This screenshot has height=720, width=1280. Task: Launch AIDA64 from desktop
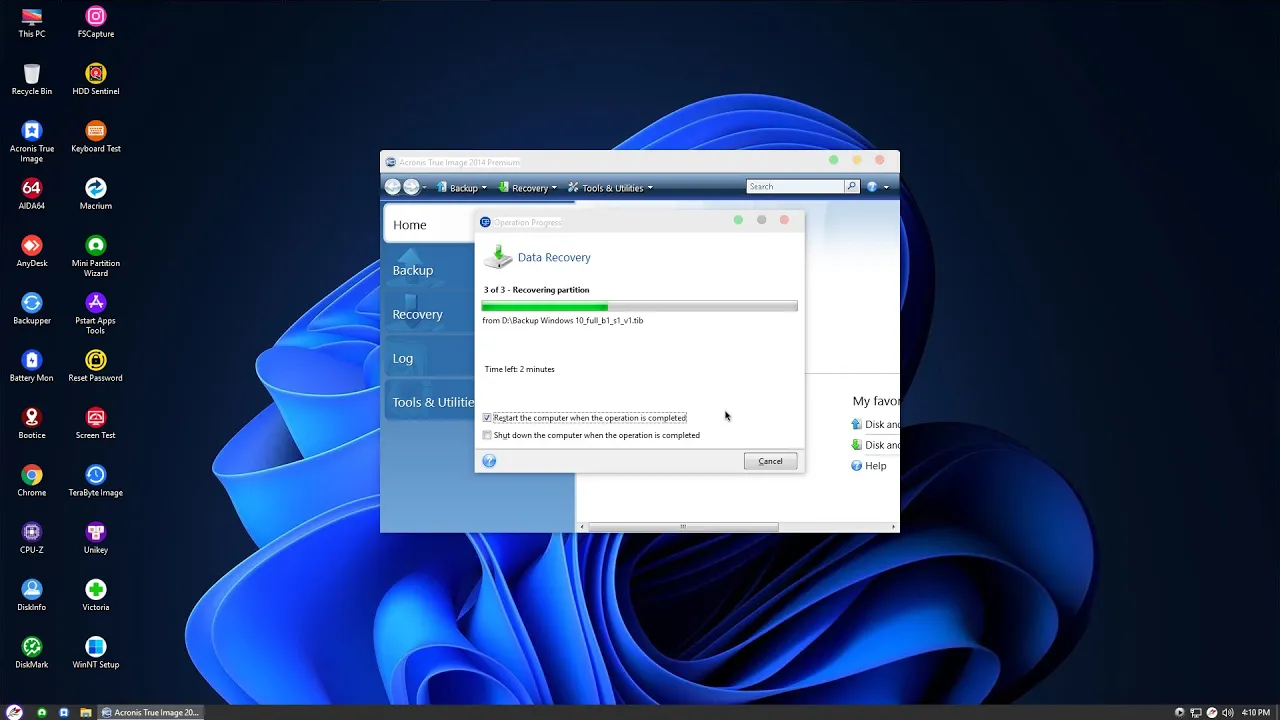point(32,194)
